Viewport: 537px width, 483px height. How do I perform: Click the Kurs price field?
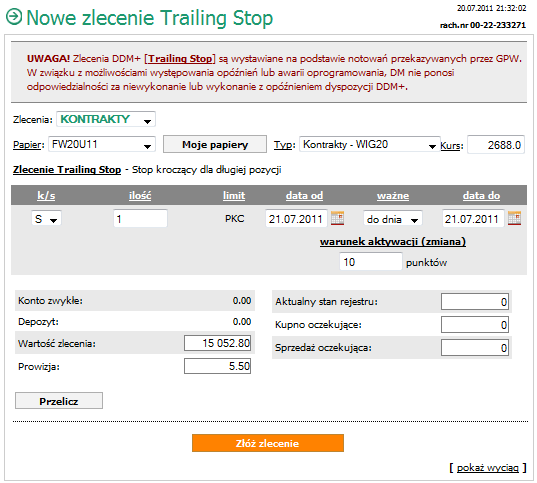tap(496, 145)
